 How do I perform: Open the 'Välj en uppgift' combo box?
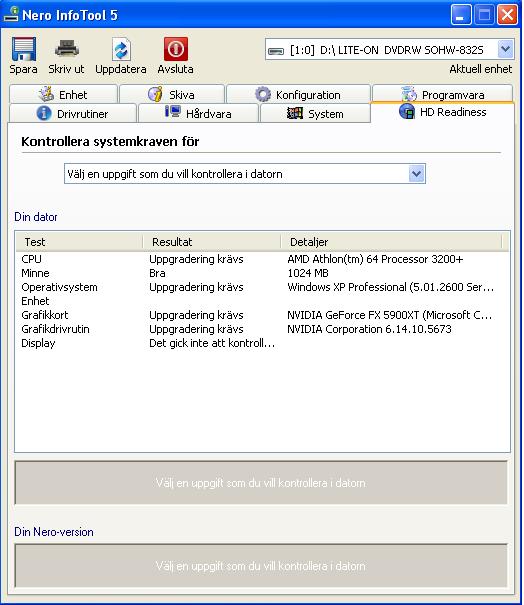coord(245,174)
